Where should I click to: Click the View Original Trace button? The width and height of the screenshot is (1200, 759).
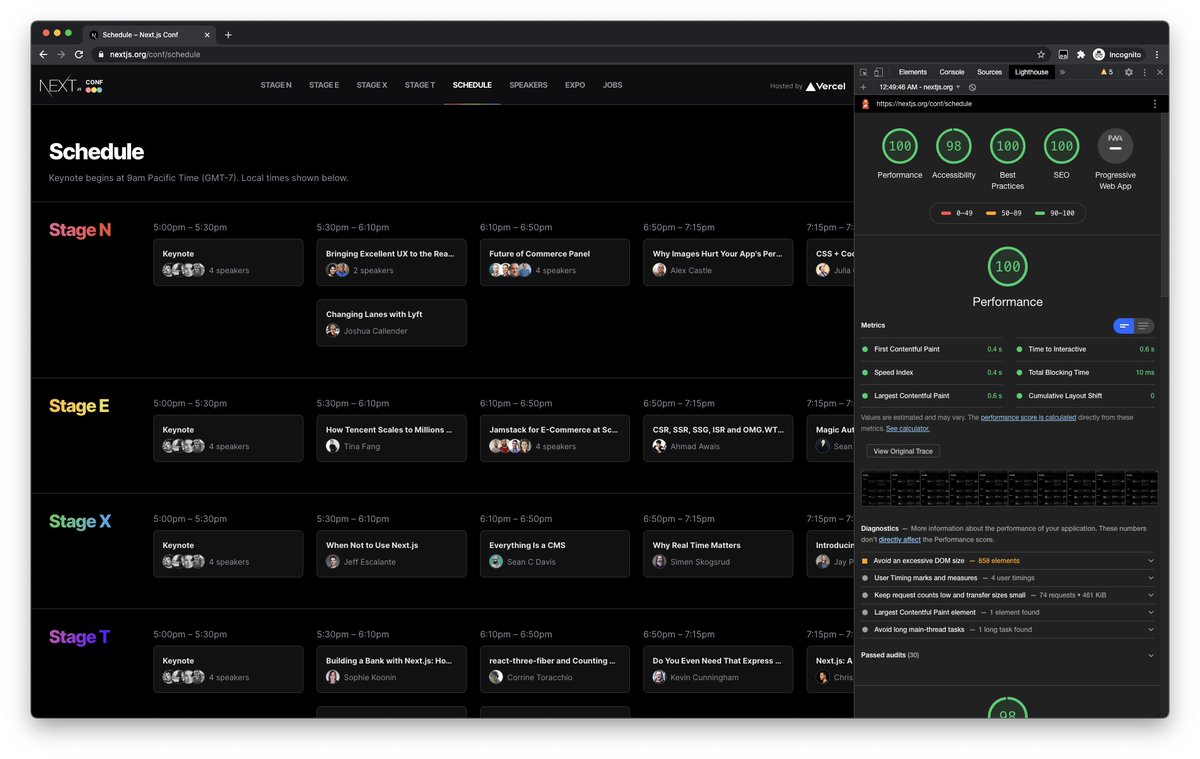(x=902, y=450)
